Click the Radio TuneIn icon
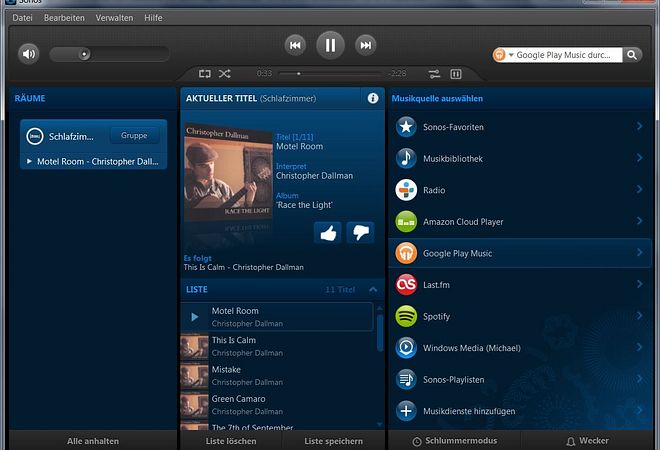The height and width of the screenshot is (450, 660). pyautogui.click(x=406, y=190)
